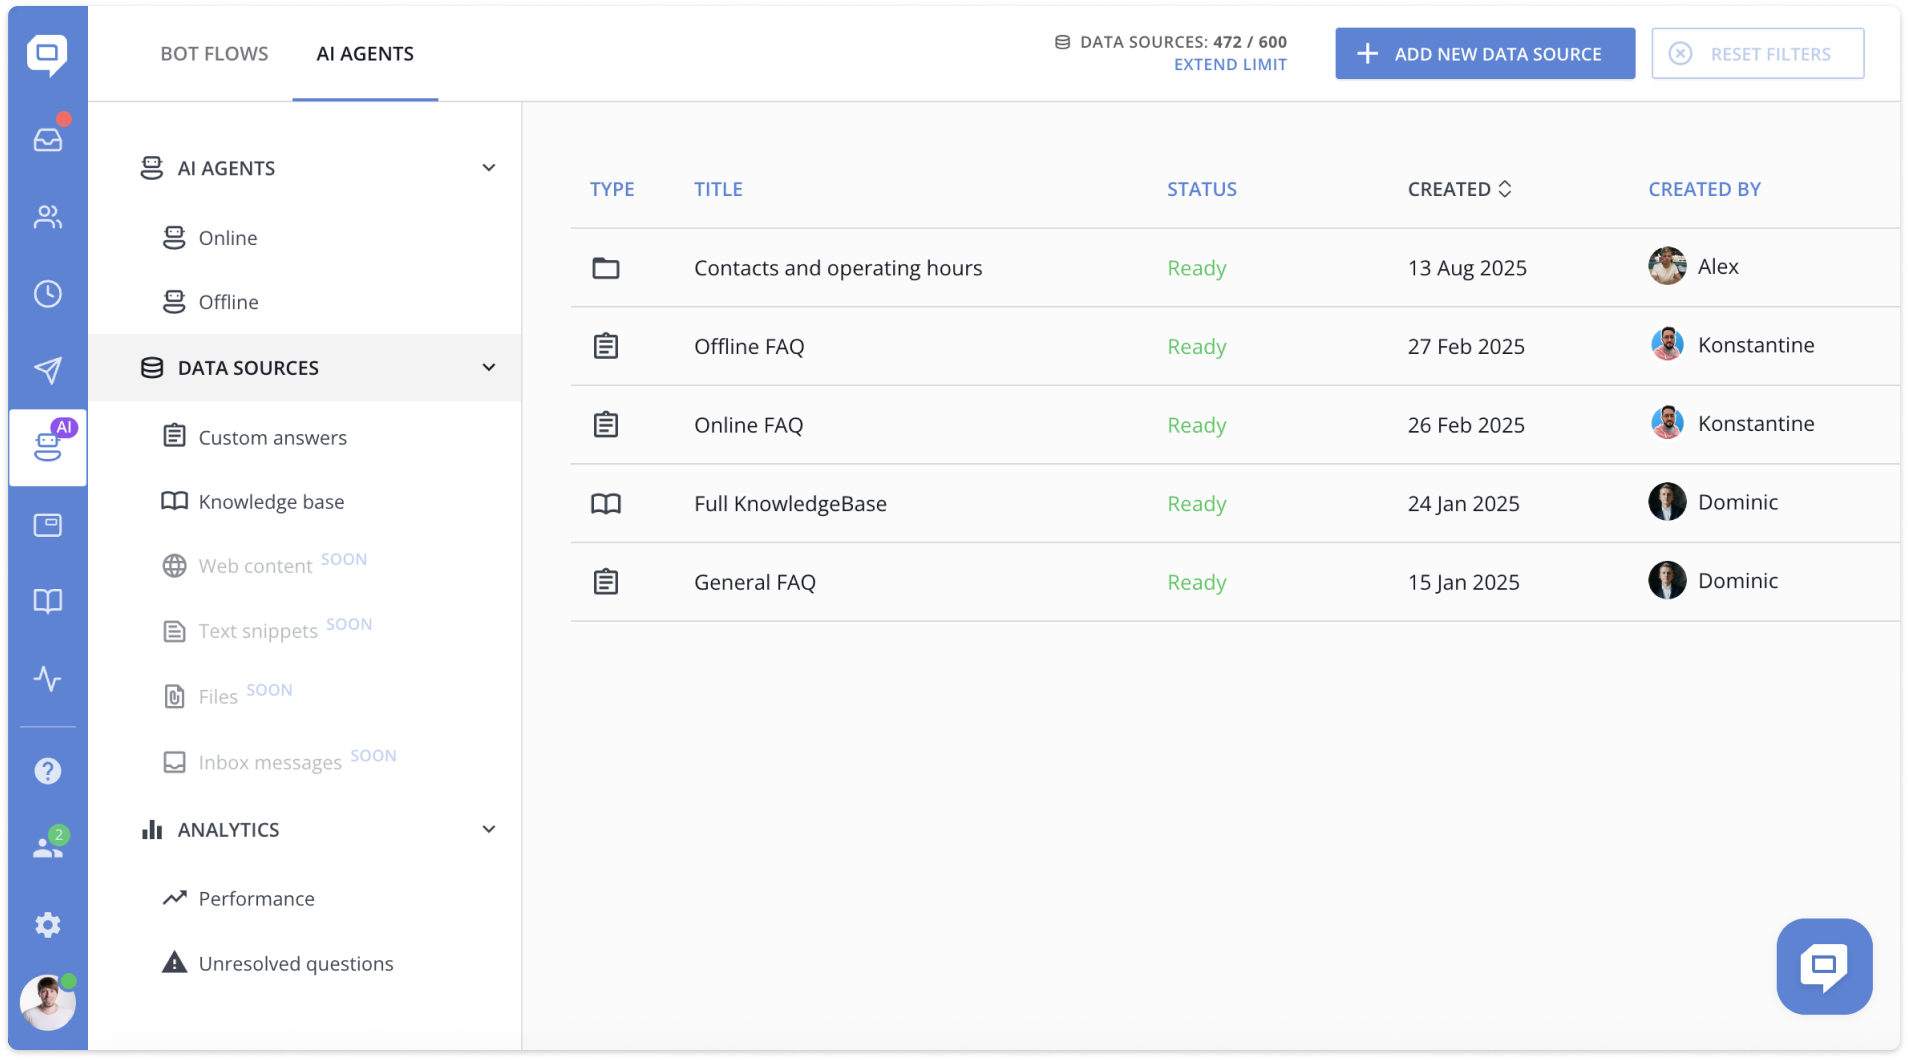Viewport: 1908px width, 1060px height.
Task: Click the book icon for Full KnowledgeBase
Action: click(606, 504)
